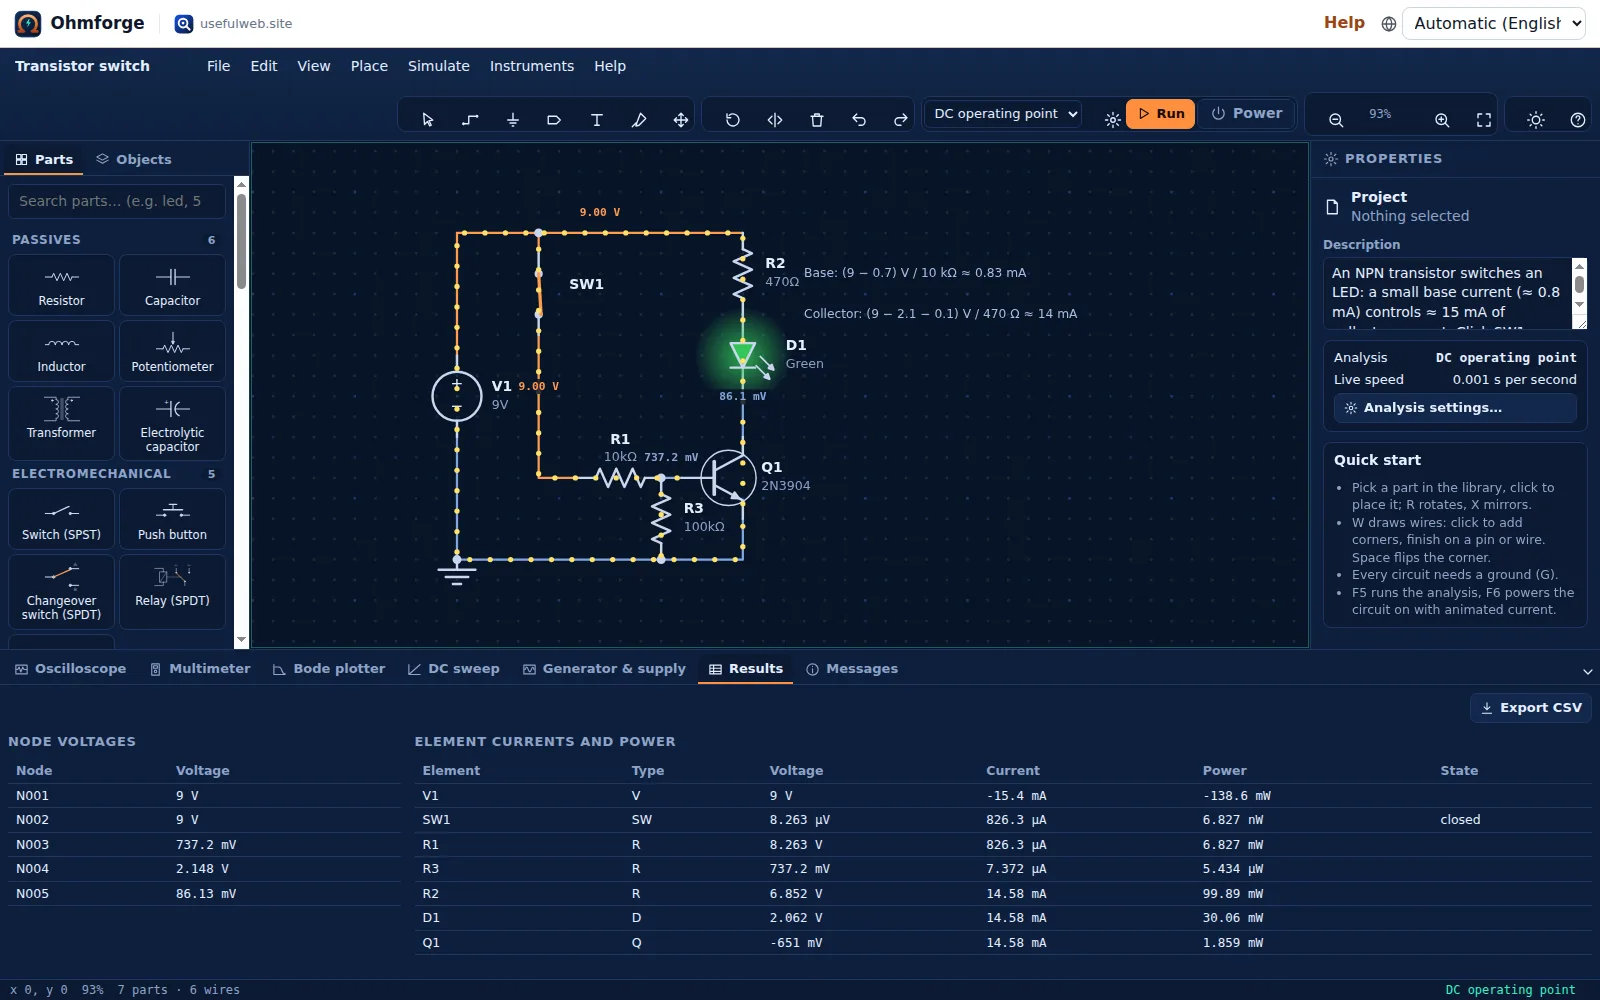Viewport: 1600px width, 1000px height.
Task: Click the help question mark icon in toolbar
Action: (1578, 120)
